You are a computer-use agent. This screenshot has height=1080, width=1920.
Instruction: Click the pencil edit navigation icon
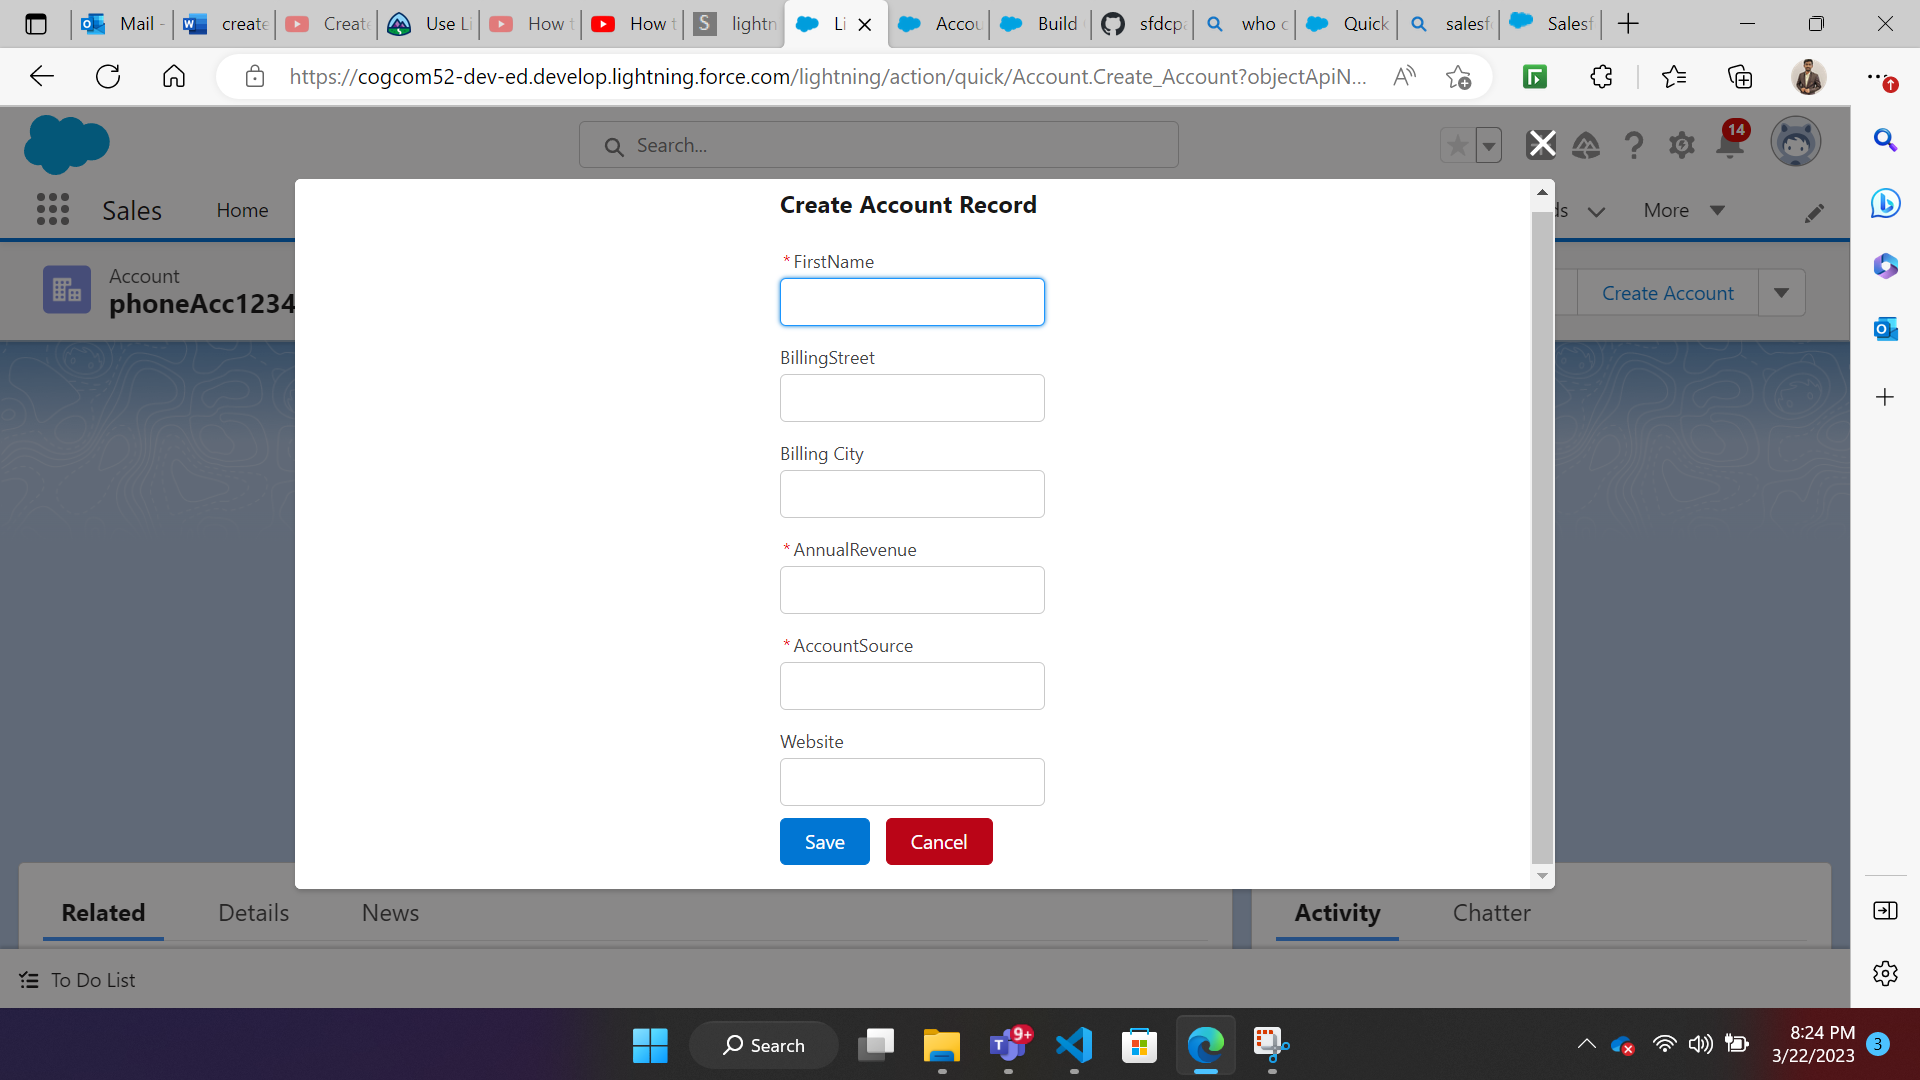click(1814, 212)
